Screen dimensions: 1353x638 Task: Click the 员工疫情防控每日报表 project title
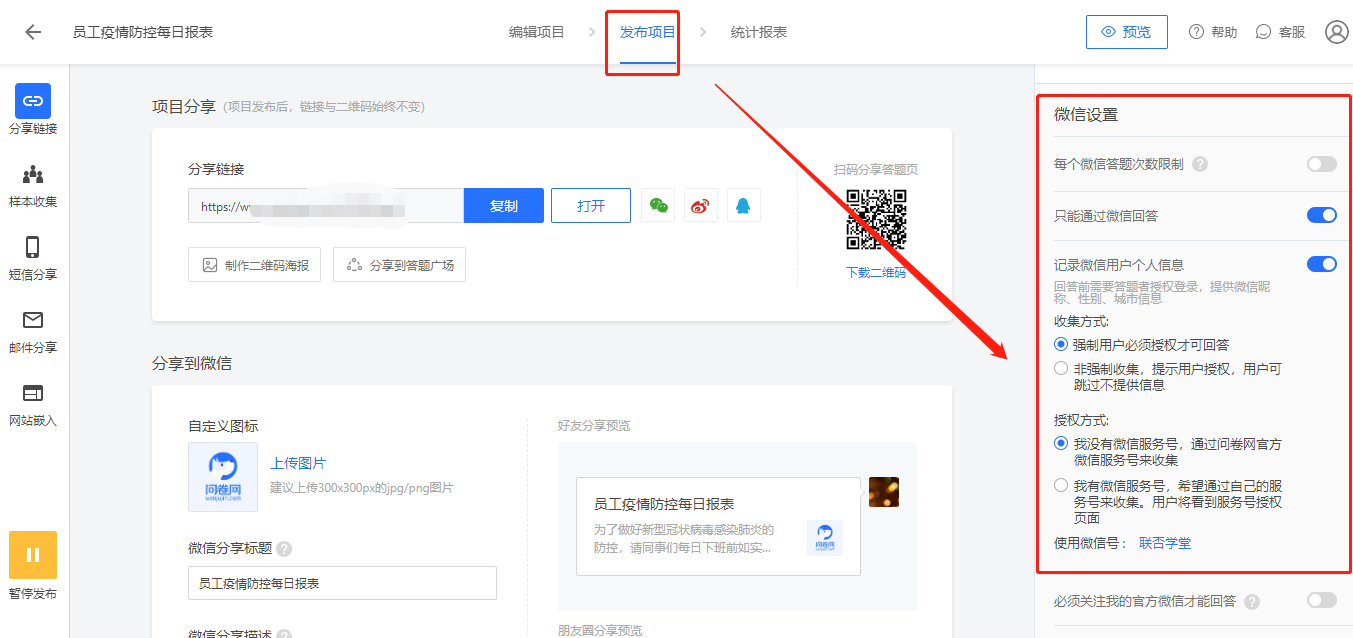point(143,32)
